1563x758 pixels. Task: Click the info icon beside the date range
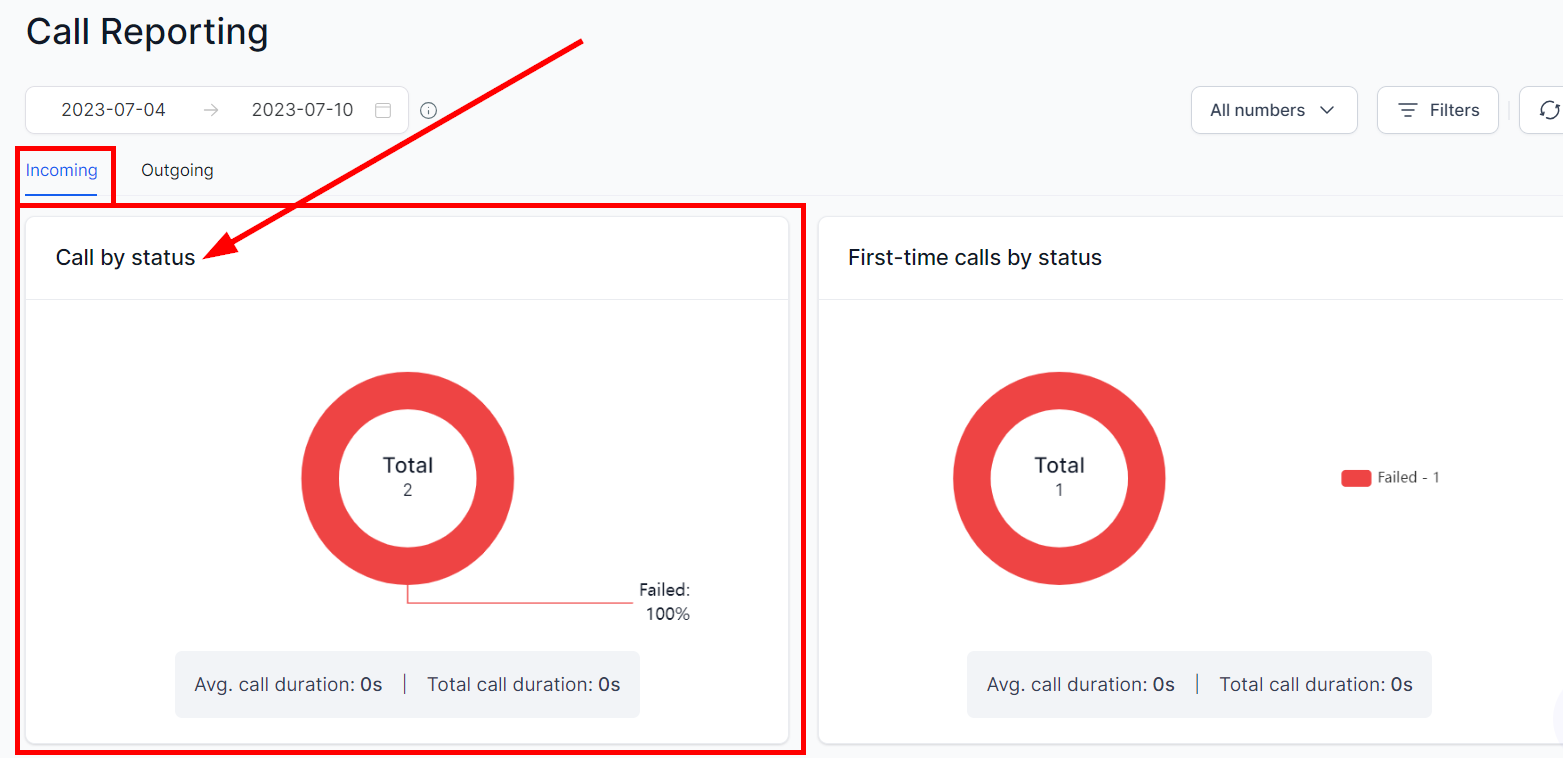pos(429,110)
